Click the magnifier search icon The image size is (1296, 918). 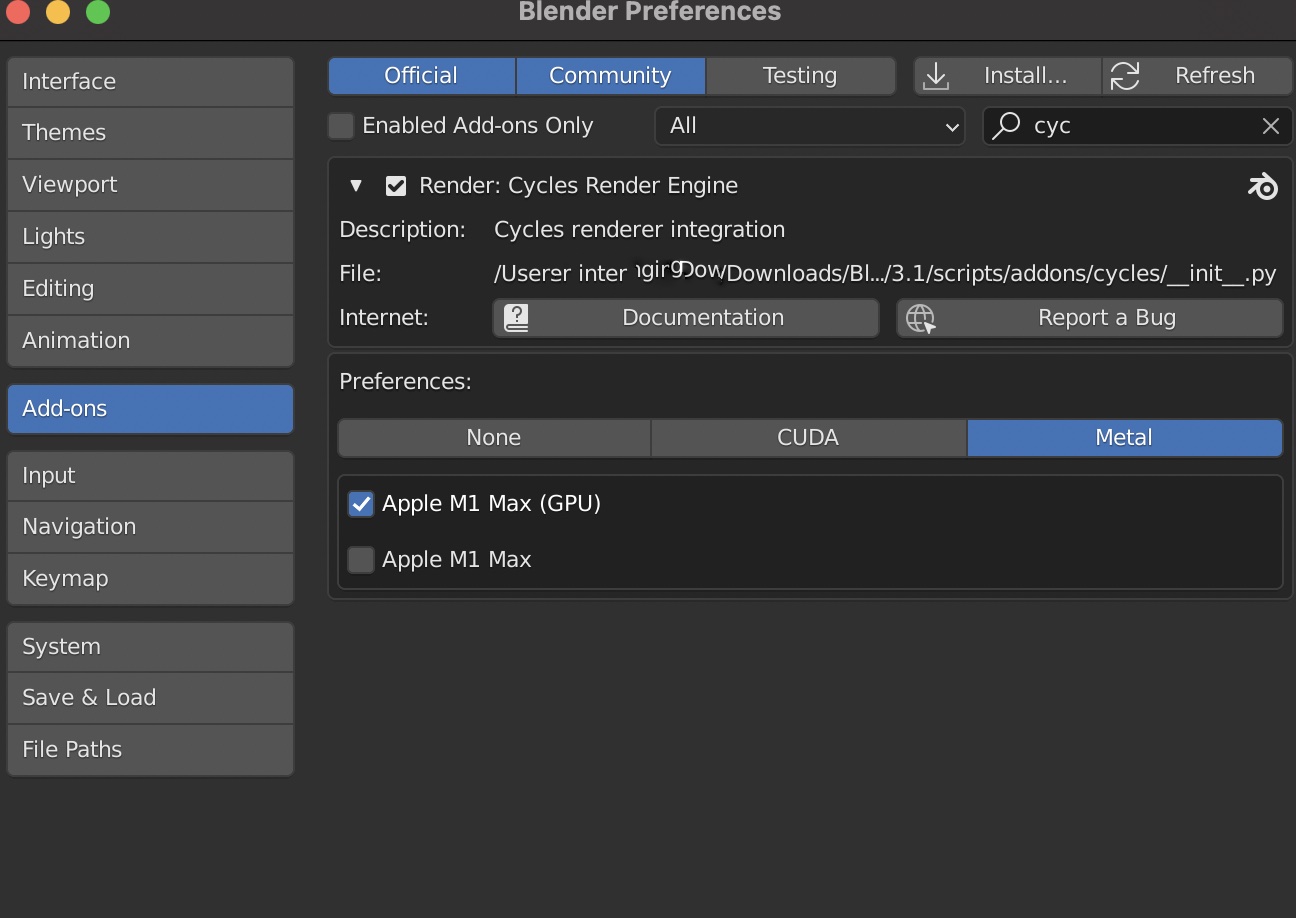pyautogui.click(x=1007, y=125)
